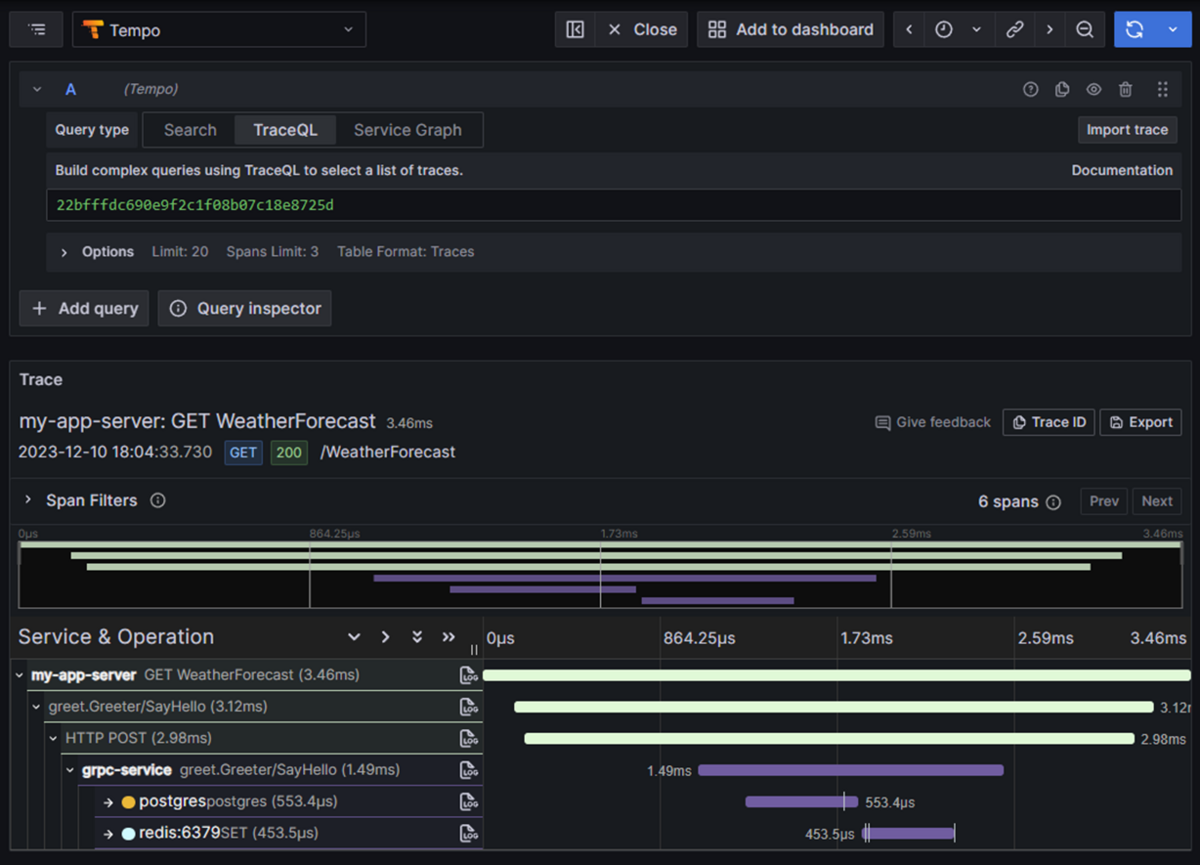Expand the time range dropdown chevron
The image size is (1200, 865).
point(977,30)
